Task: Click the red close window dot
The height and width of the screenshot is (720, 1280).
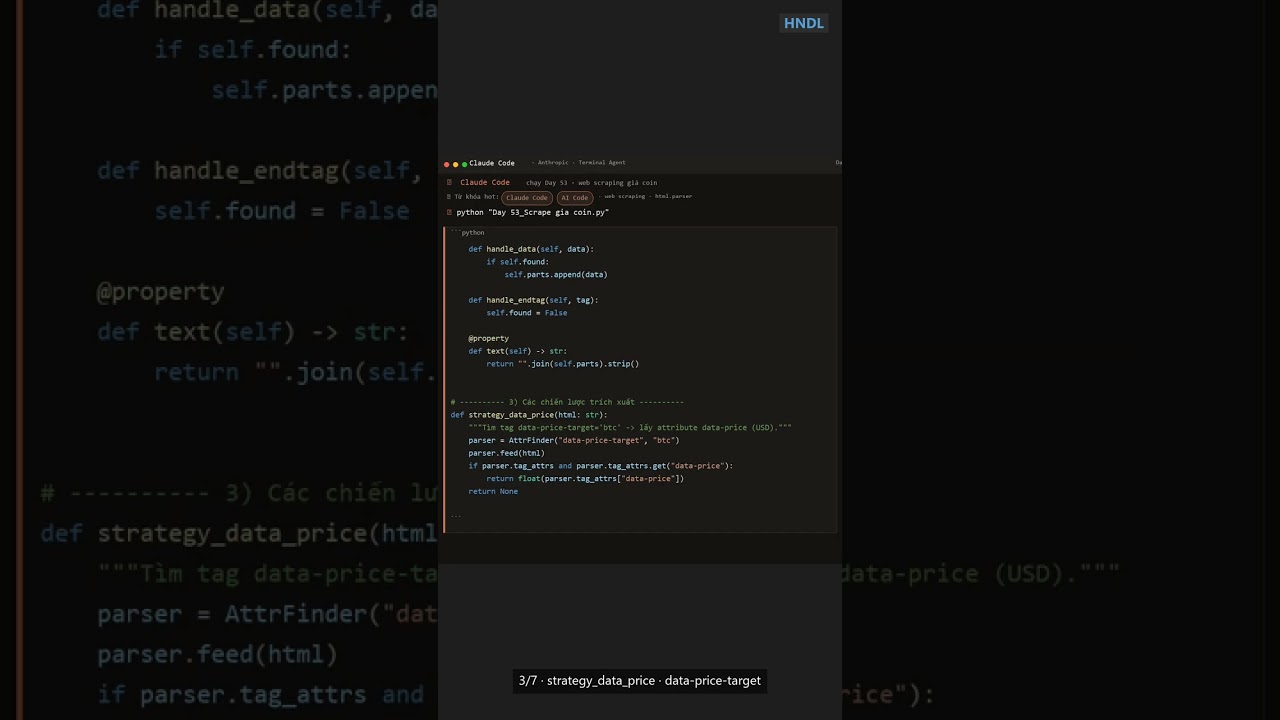Action: click(x=447, y=164)
